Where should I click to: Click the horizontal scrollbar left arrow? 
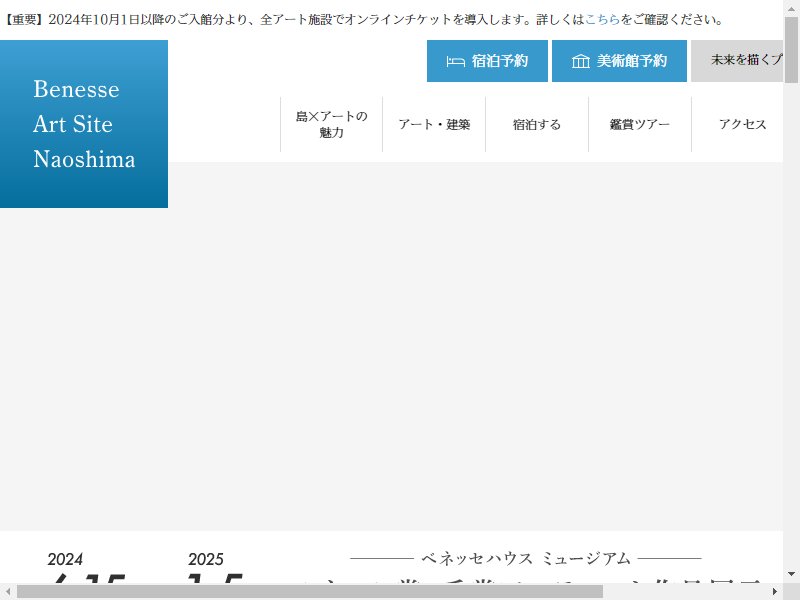click(x=8, y=592)
